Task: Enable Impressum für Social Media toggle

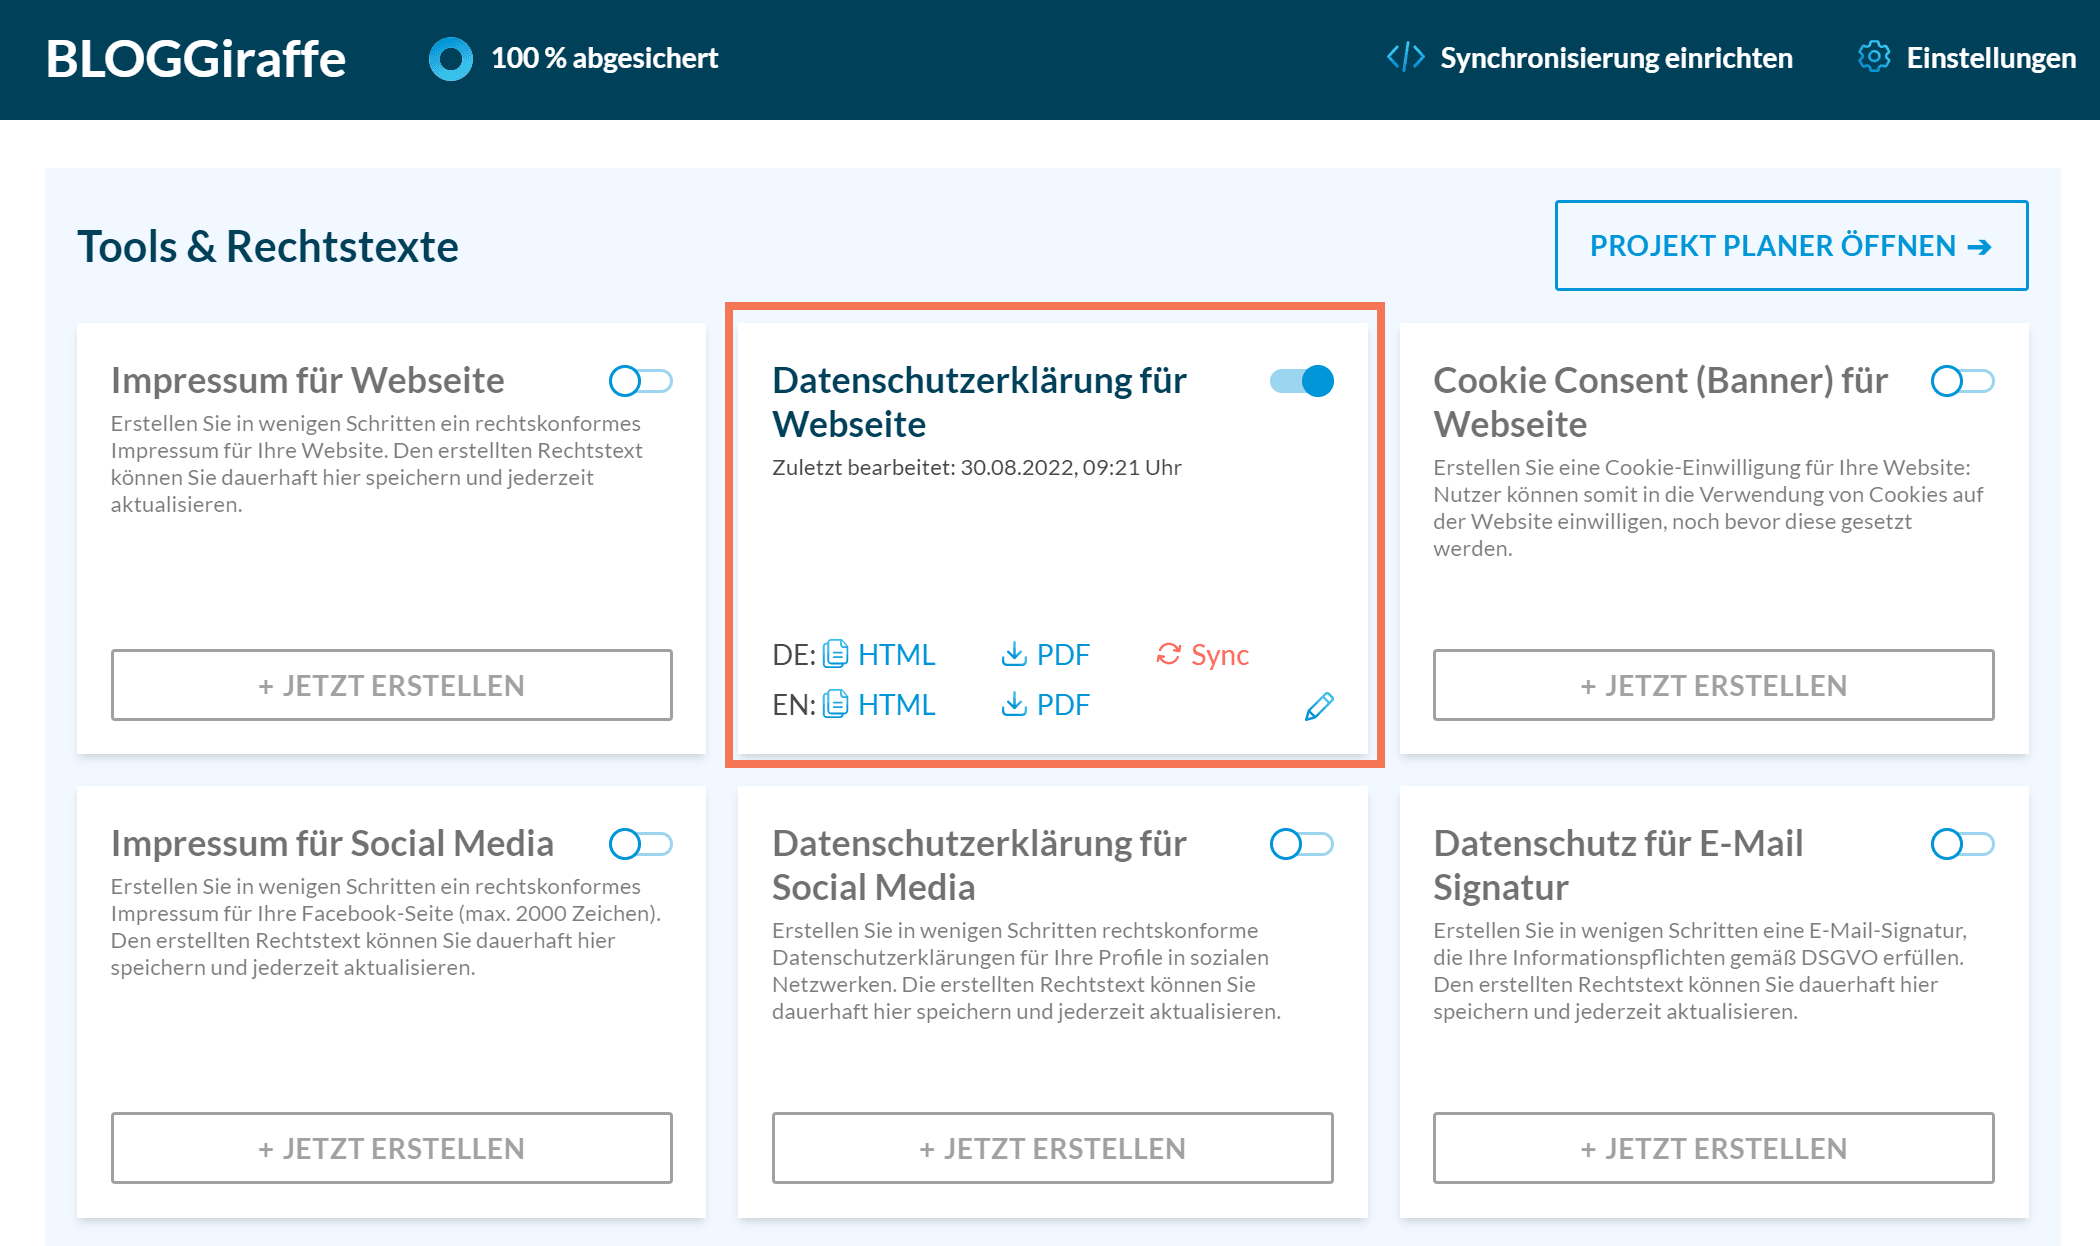Action: coord(640,844)
